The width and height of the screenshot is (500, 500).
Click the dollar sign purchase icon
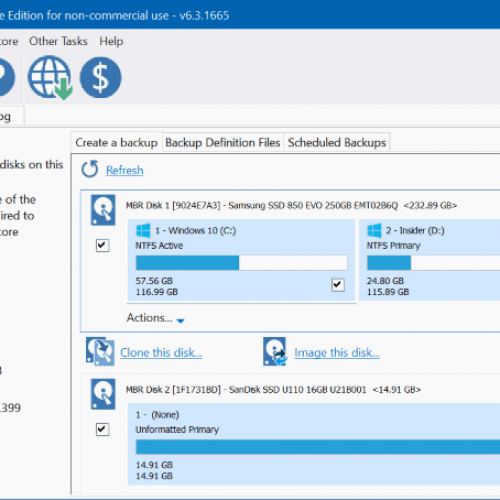(x=101, y=77)
